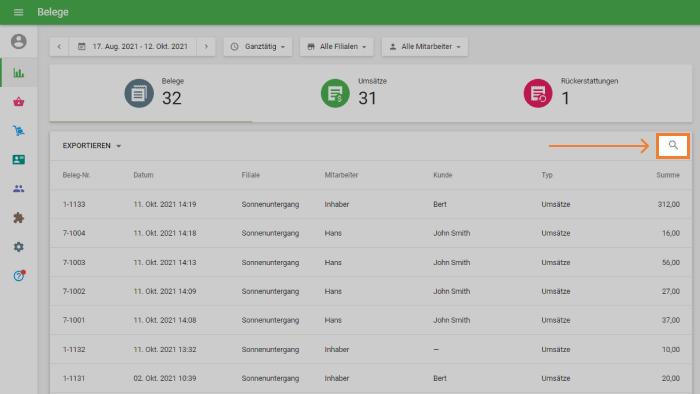
Task: Expand the Alle Mitarbeiter dropdown
Action: 425,46
